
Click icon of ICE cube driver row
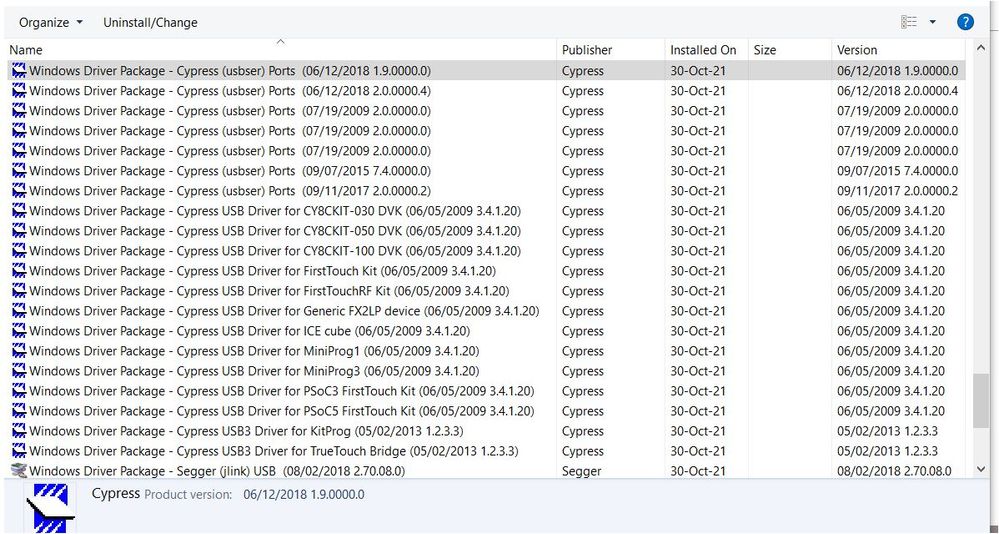[19, 331]
